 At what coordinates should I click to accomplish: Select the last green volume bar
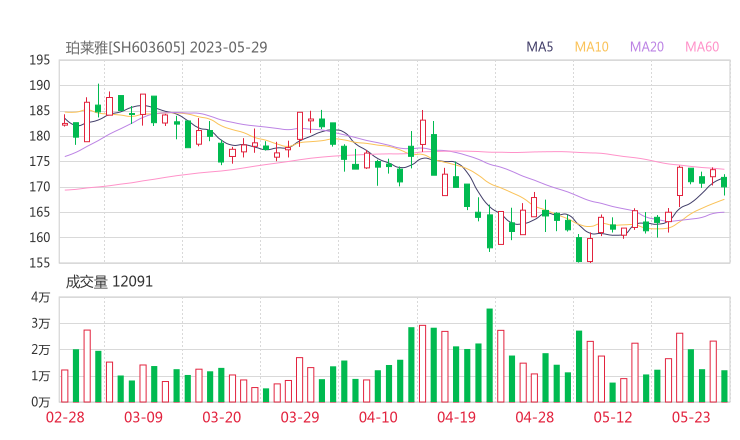pyautogui.click(x=724, y=386)
